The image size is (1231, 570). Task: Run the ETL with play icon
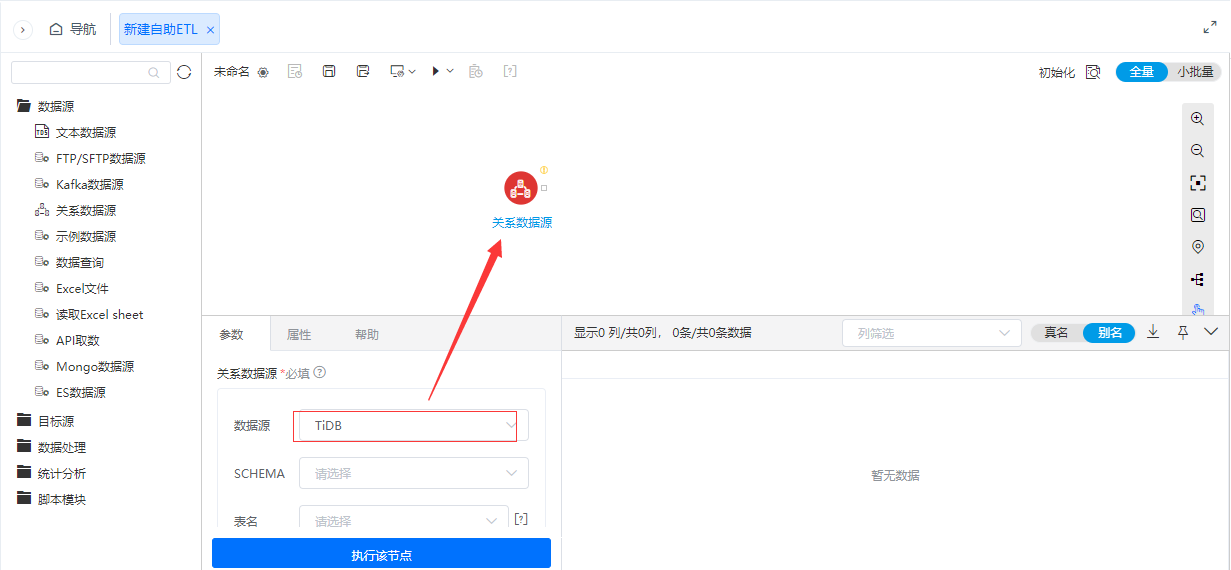(x=436, y=71)
